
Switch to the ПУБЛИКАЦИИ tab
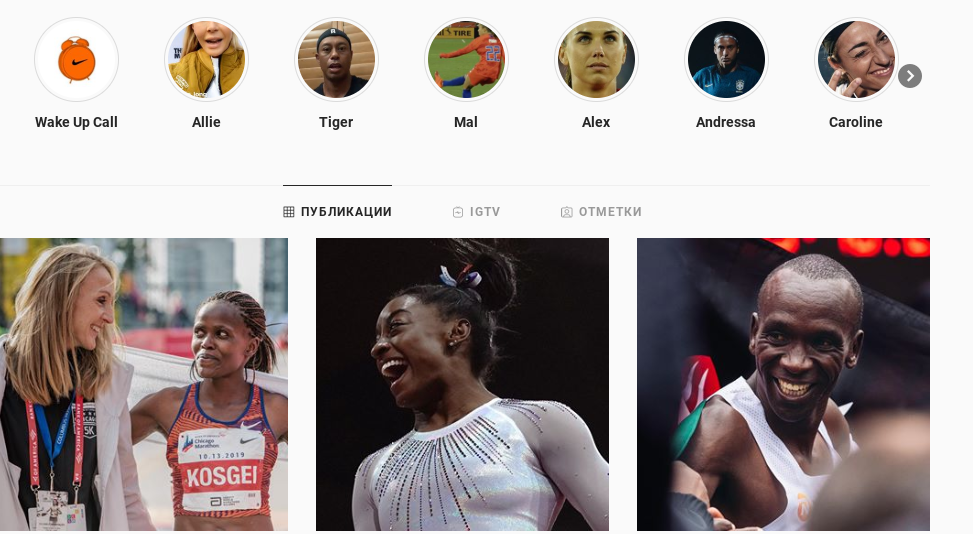[x=338, y=211]
